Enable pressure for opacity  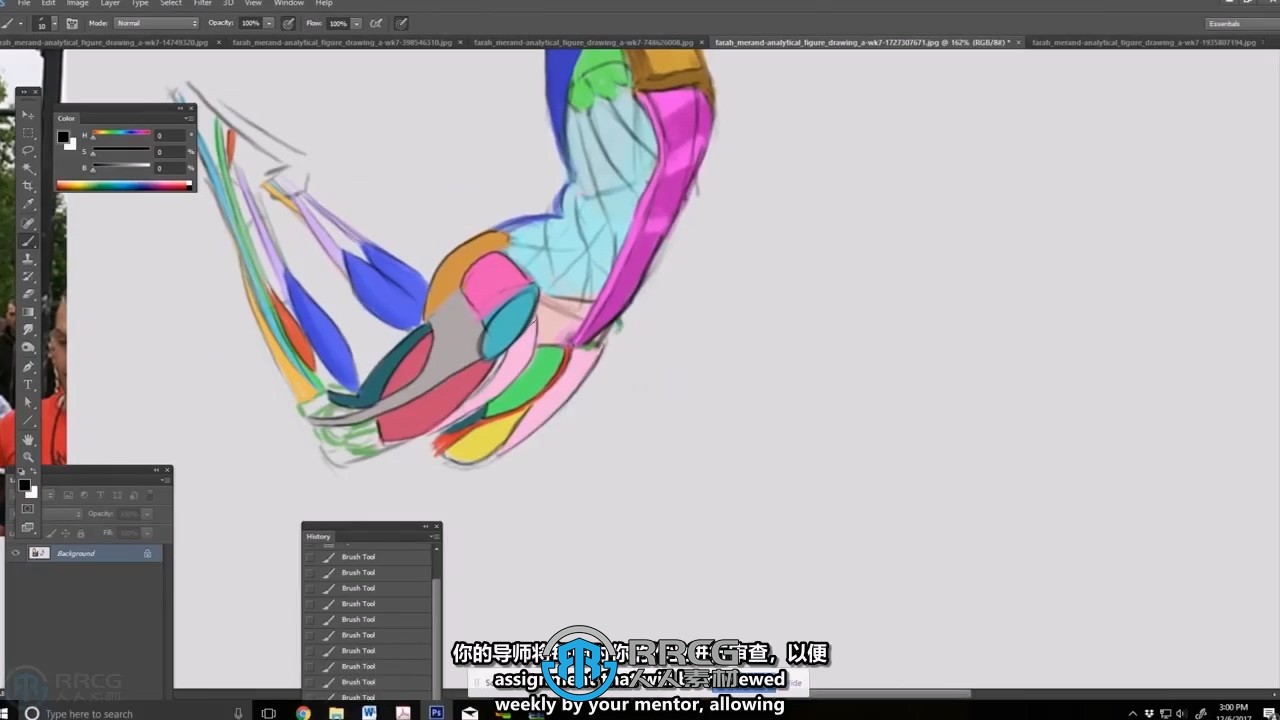[x=289, y=23]
